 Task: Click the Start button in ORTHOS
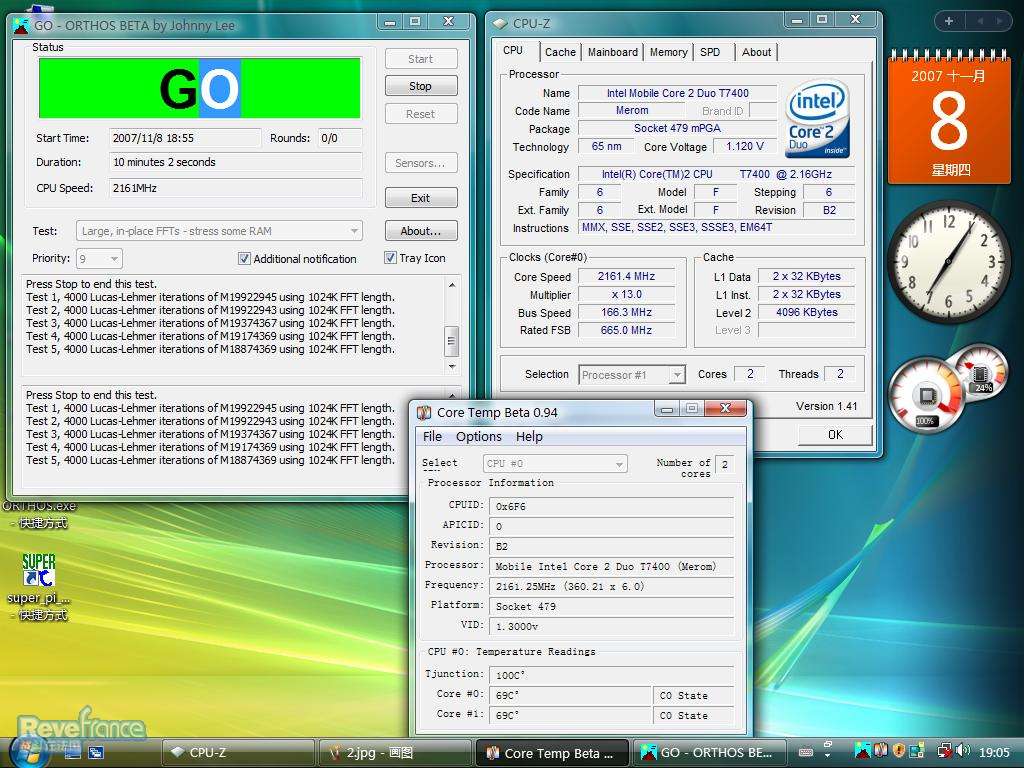[421, 59]
